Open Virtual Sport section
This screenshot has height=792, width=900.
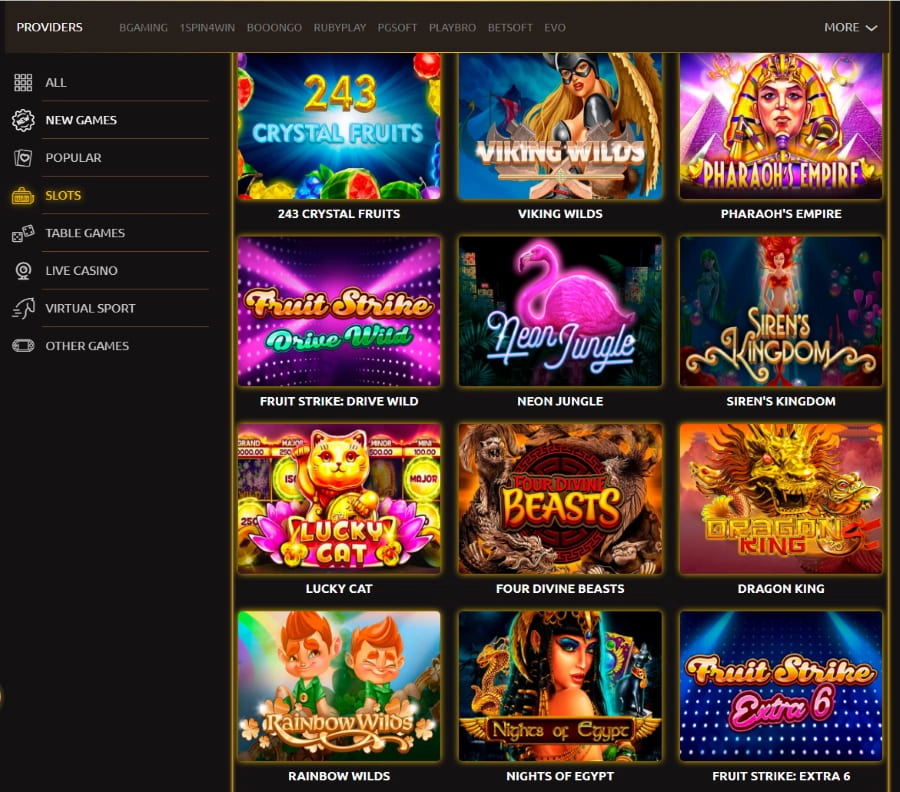90,308
